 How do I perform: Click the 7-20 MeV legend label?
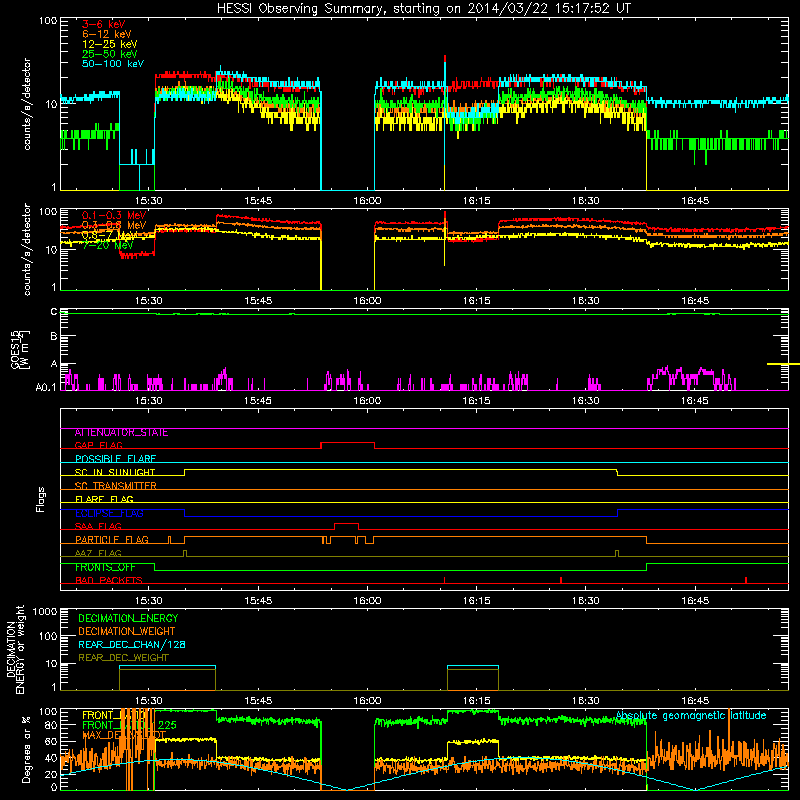(108, 245)
